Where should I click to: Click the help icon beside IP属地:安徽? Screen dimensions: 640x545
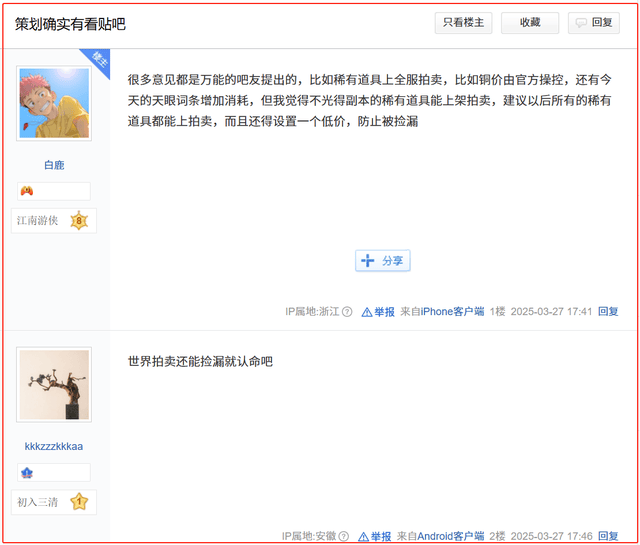point(344,536)
